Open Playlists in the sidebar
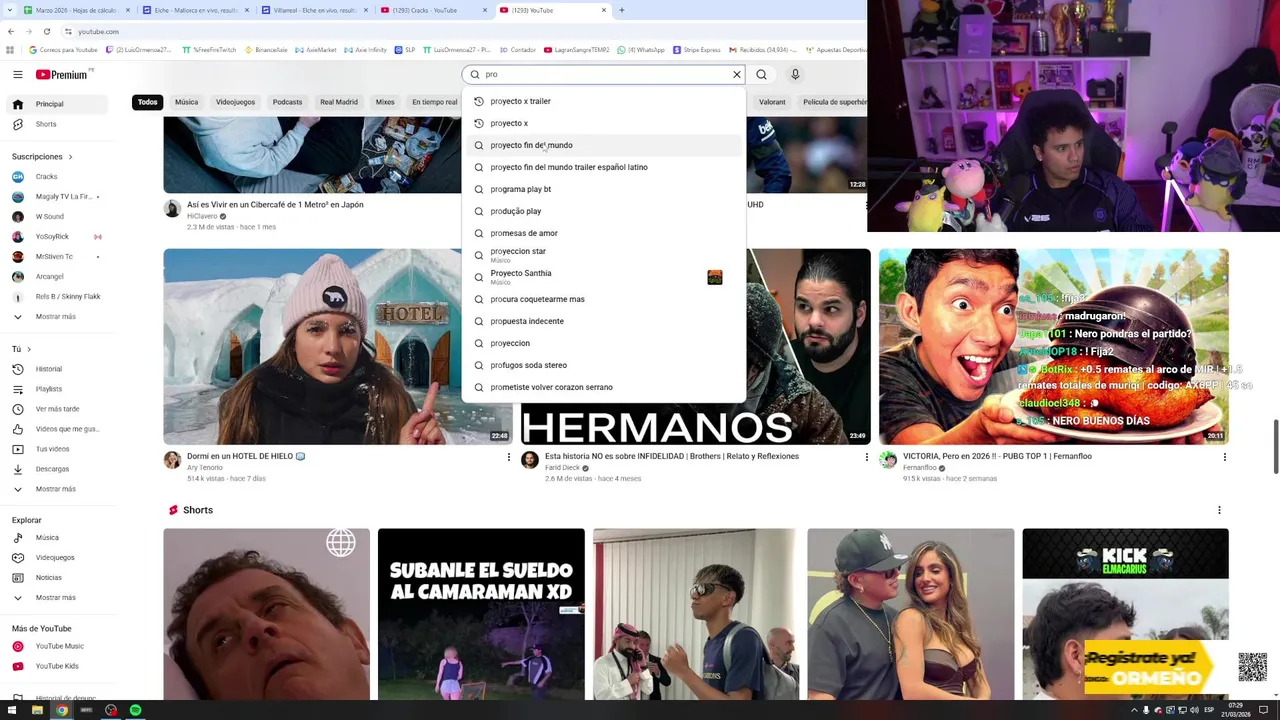The width and height of the screenshot is (1280, 720). pyautogui.click(x=55, y=389)
